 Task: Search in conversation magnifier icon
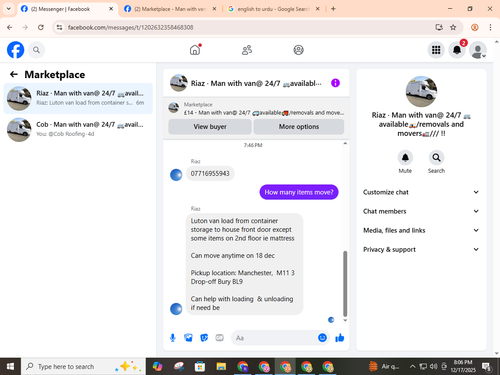click(x=436, y=157)
